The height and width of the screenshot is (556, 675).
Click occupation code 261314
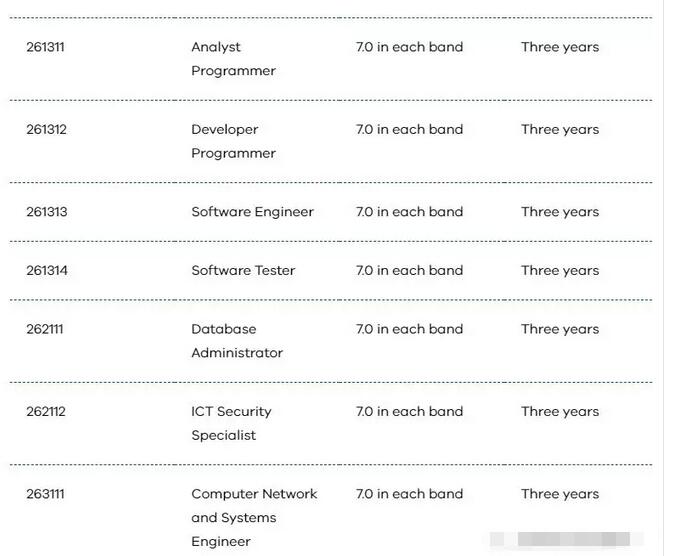[x=46, y=271]
